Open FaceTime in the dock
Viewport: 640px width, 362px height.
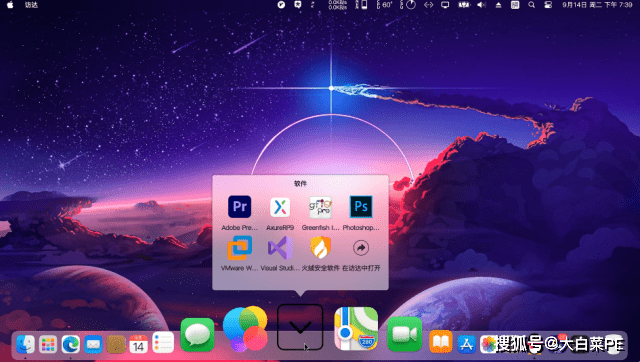click(404, 334)
